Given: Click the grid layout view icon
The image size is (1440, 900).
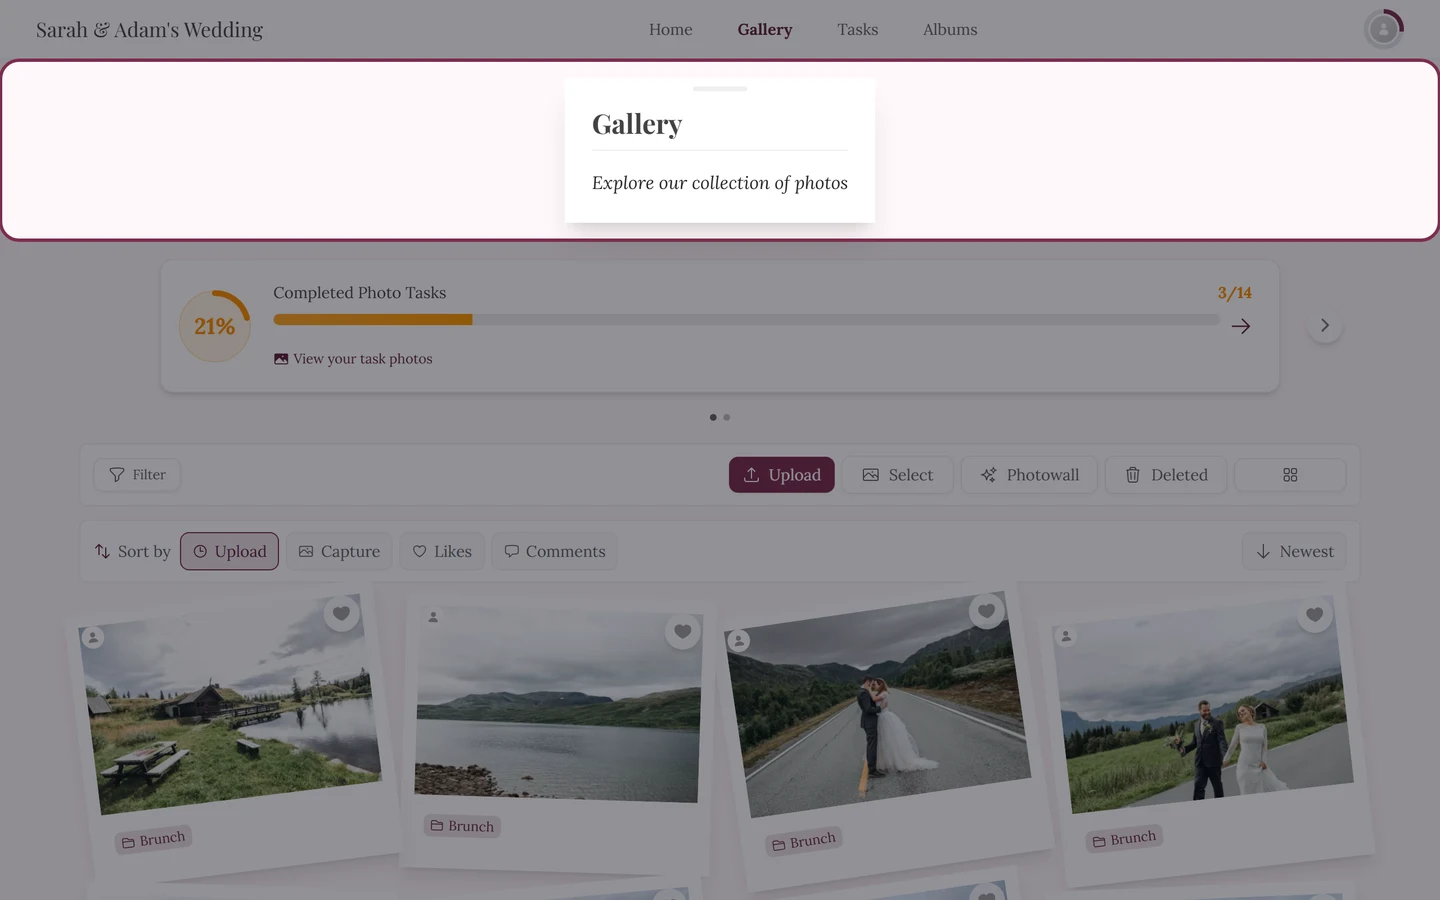Looking at the screenshot, I should (1290, 475).
